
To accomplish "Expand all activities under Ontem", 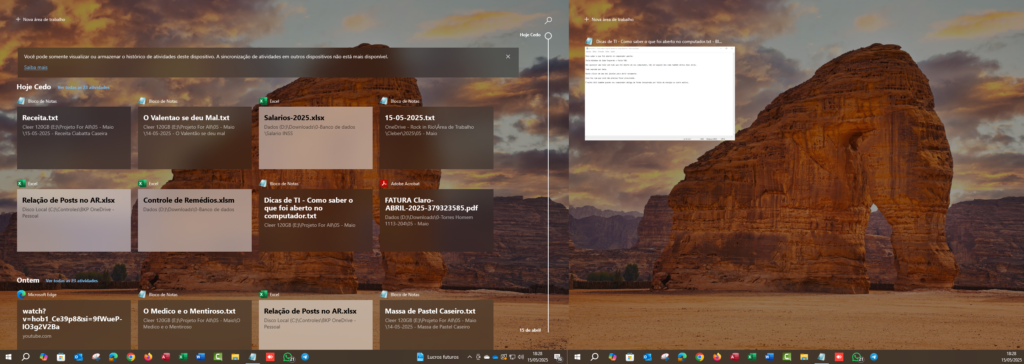I will tap(72, 280).
